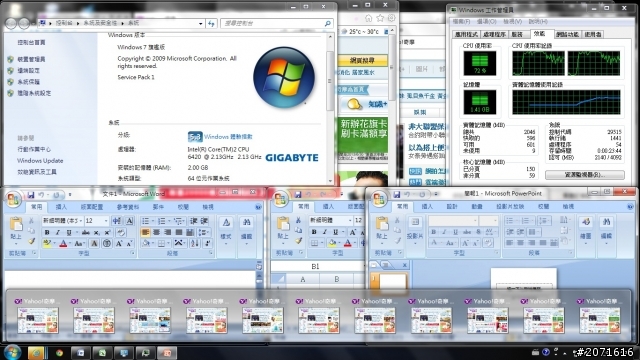Click the Control Panel search box
This screenshot has height=360, width=640.
coord(276,24)
